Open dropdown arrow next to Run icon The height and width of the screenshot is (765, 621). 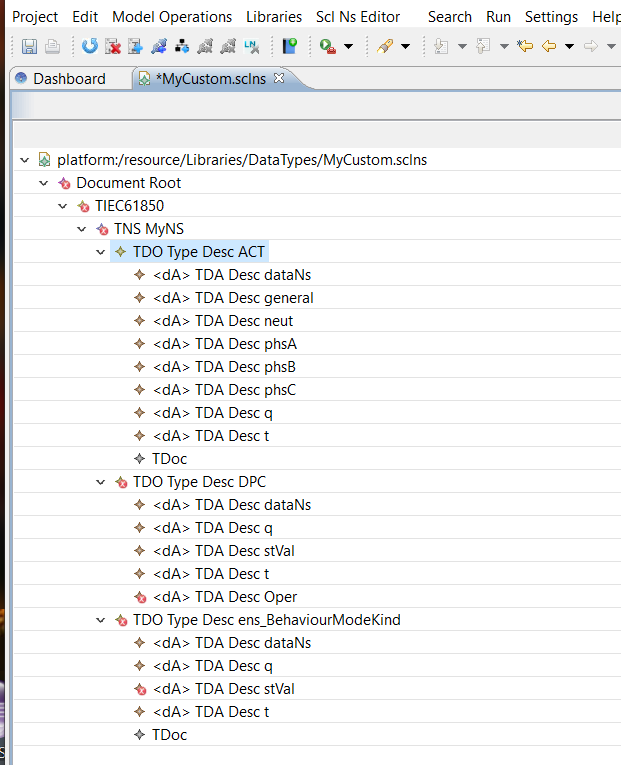tap(348, 46)
